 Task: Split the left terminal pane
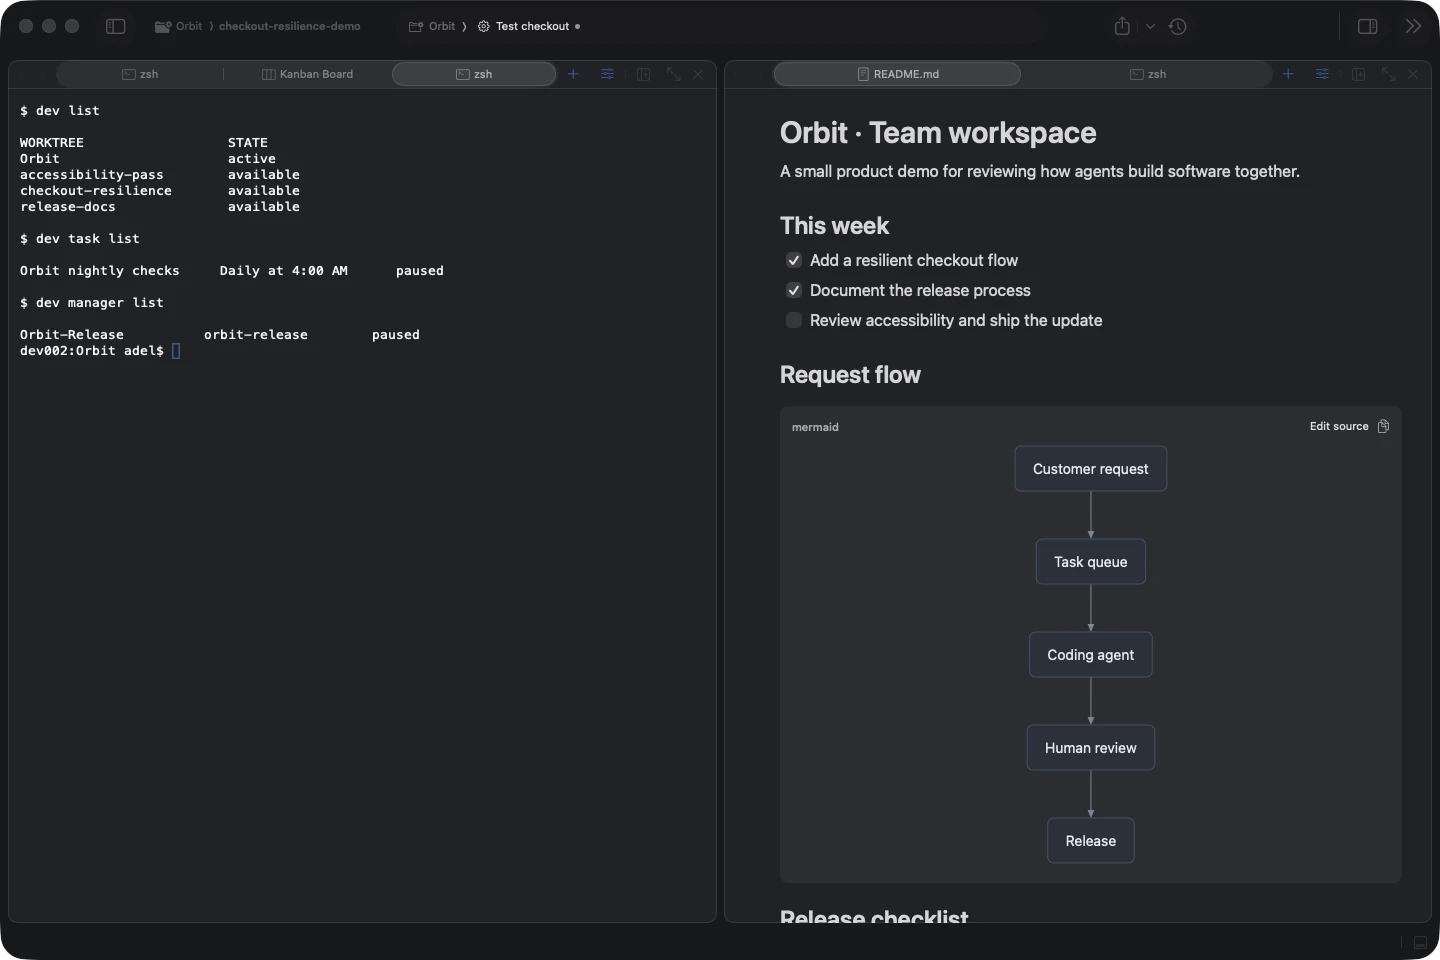[643, 74]
